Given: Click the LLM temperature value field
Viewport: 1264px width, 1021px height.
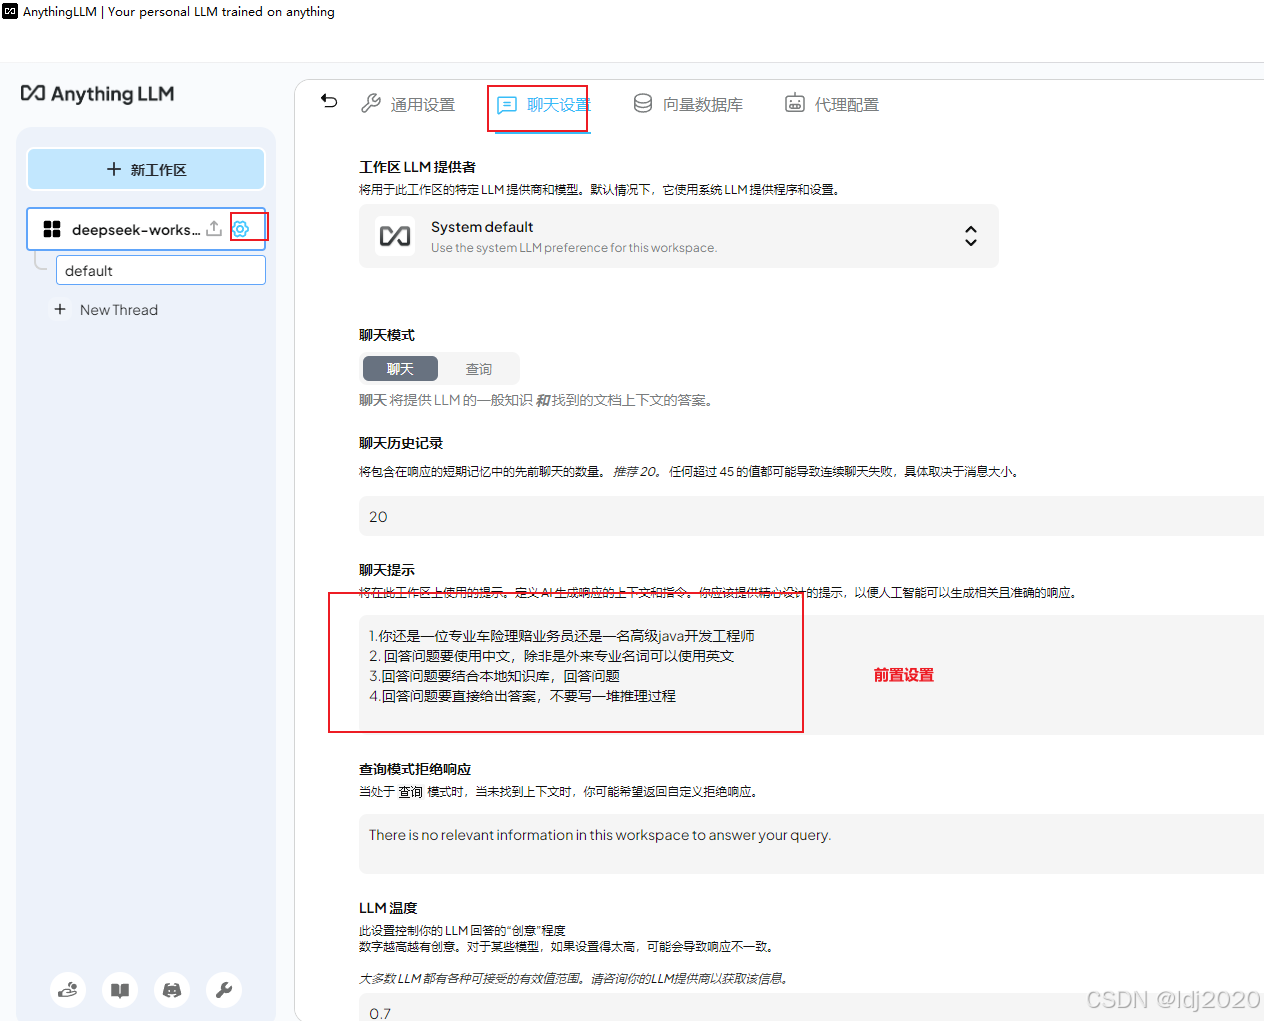Looking at the screenshot, I should point(812,1008).
